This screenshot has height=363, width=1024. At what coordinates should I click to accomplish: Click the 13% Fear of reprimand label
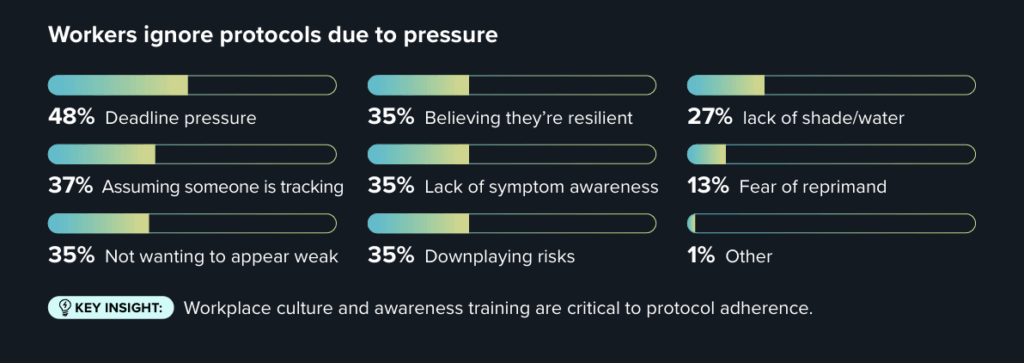click(787, 187)
